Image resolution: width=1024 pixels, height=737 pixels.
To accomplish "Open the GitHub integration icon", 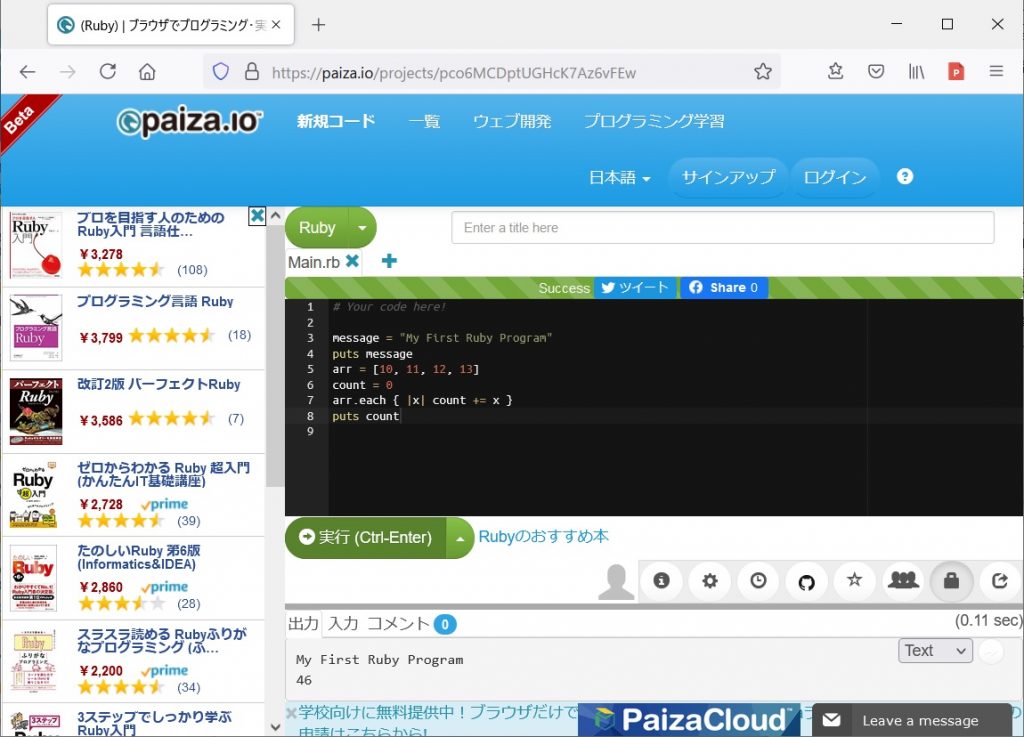I will pyautogui.click(x=806, y=581).
